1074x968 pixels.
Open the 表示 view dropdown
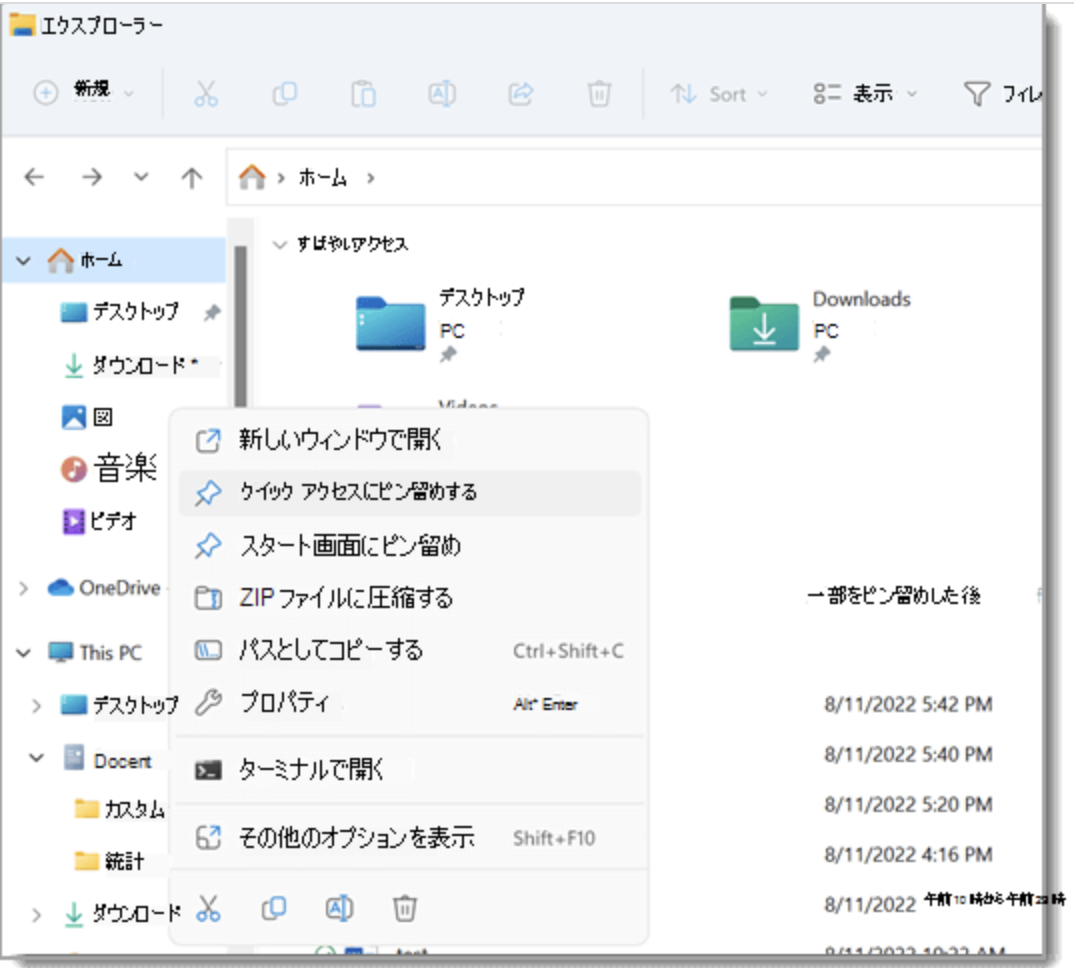point(864,94)
